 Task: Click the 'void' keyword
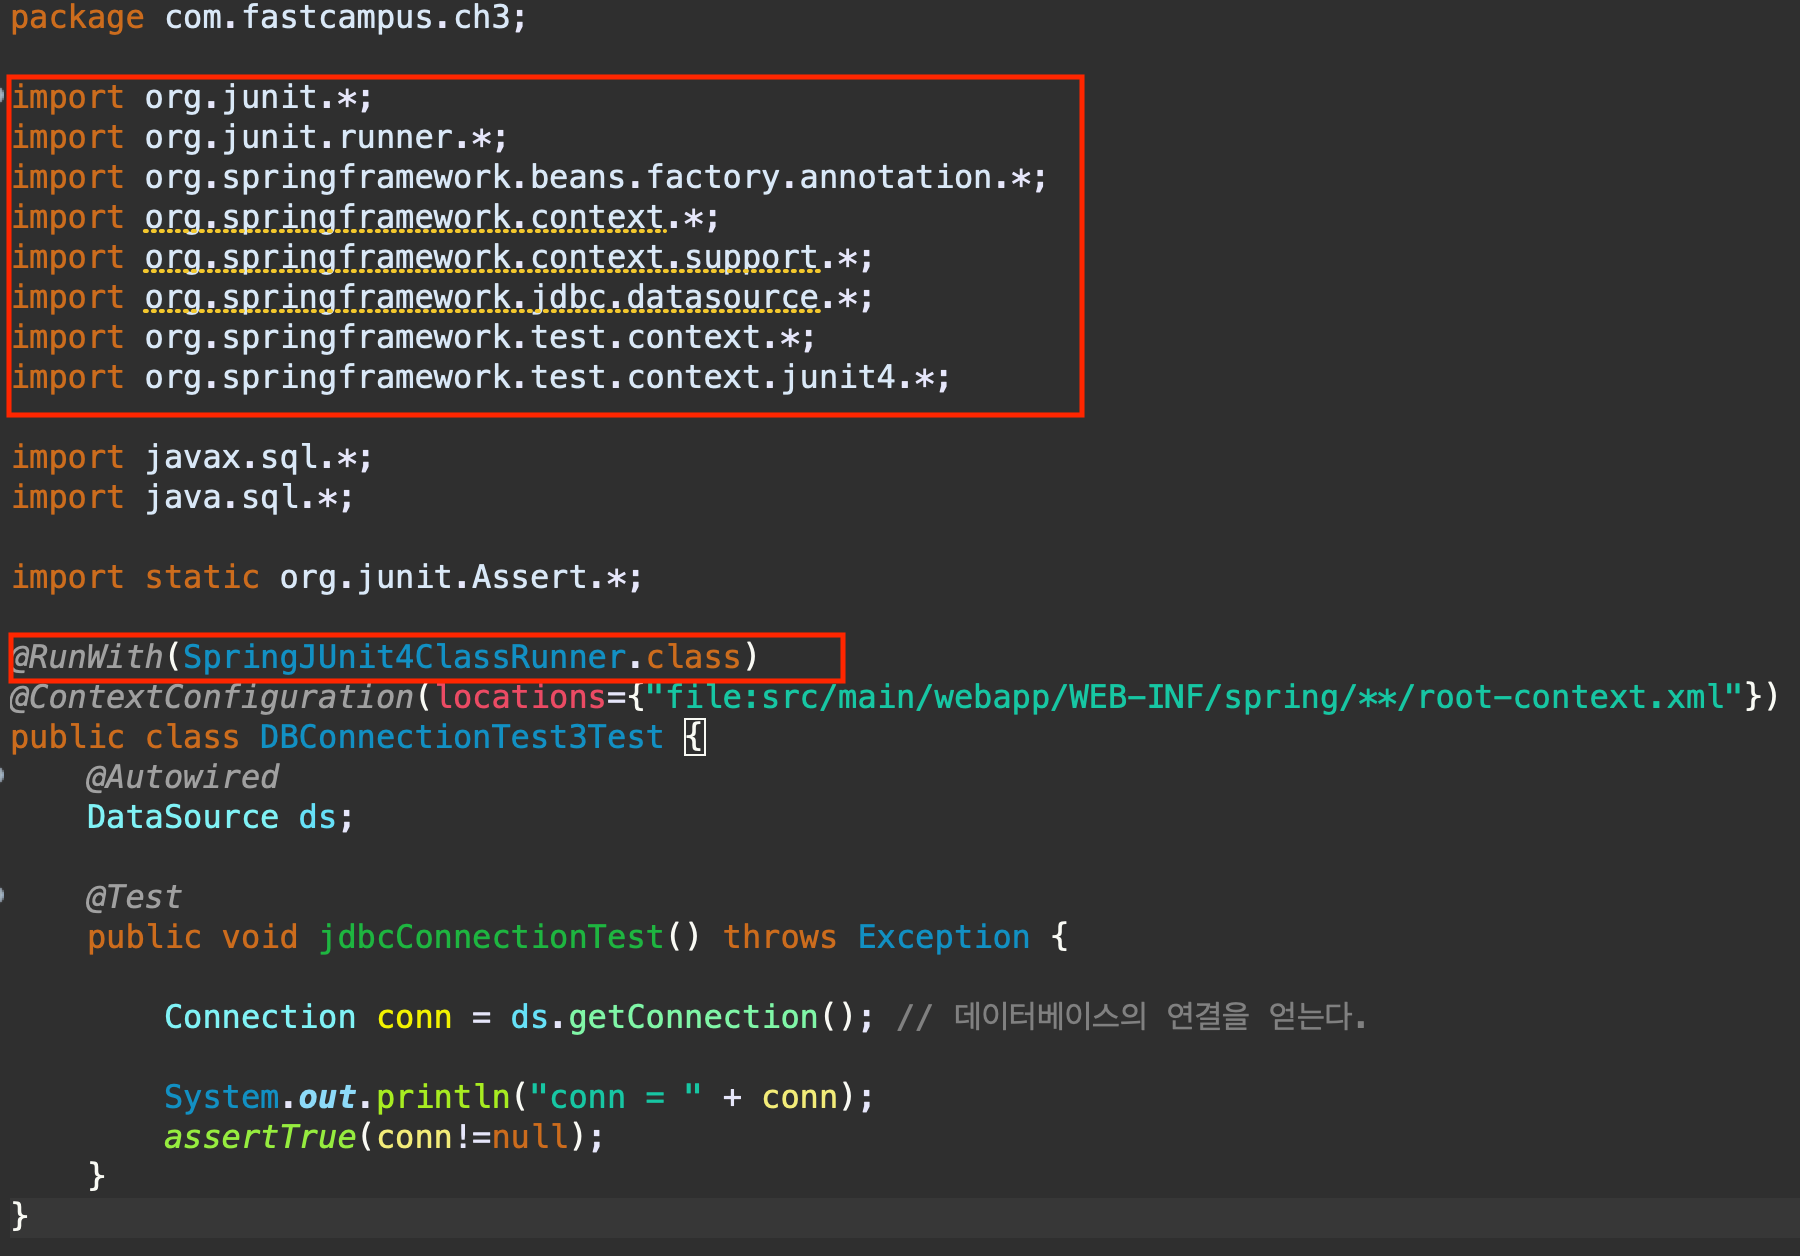259,938
